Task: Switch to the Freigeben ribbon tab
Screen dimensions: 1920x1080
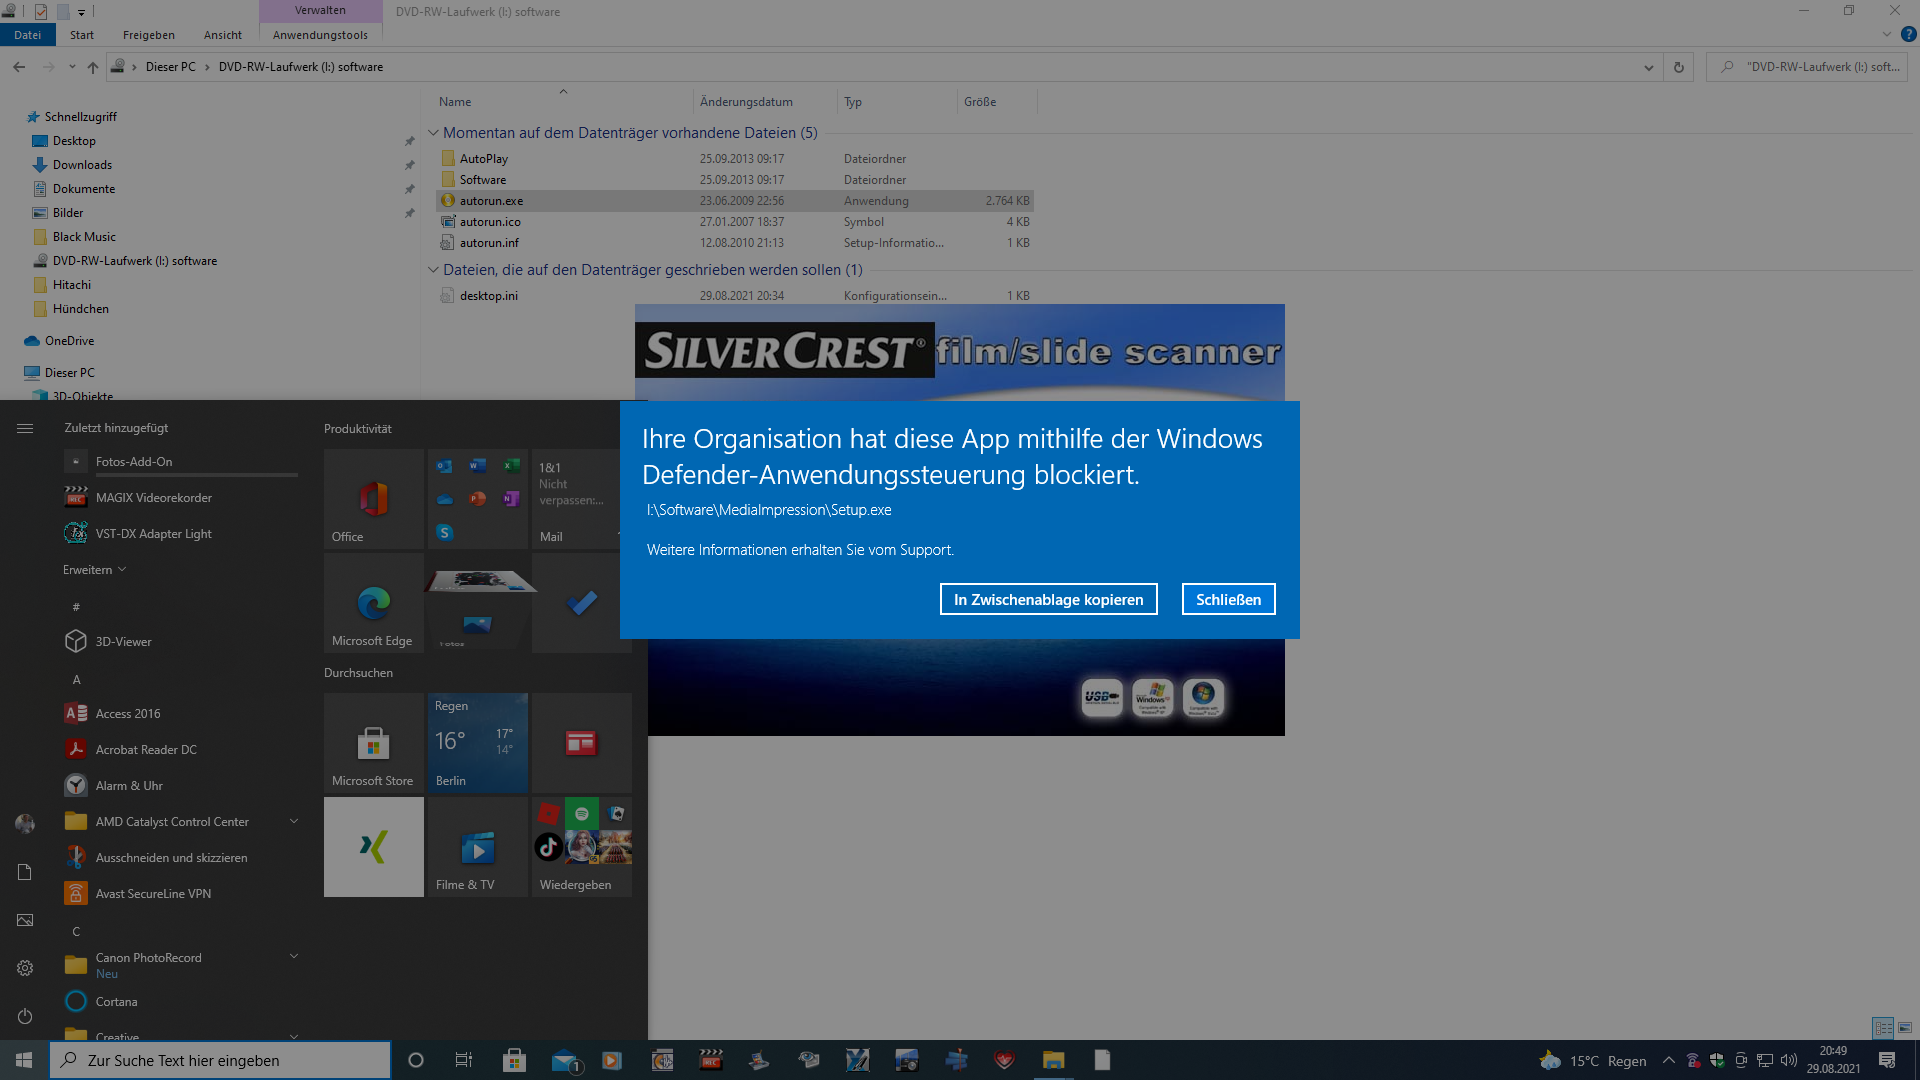Action: click(x=149, y=35)
